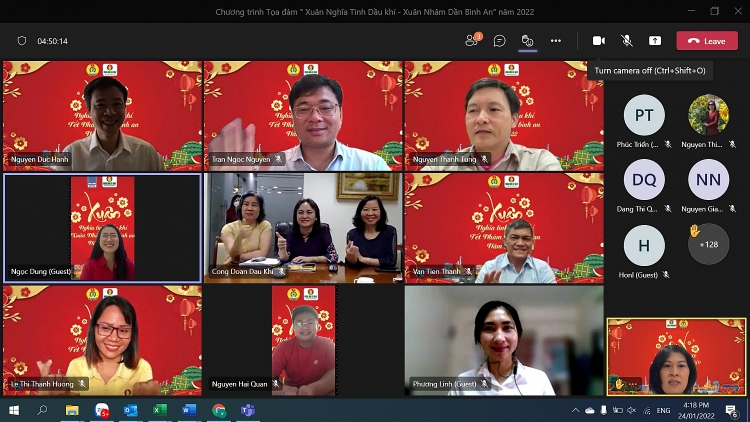Viewport: 750px width, 422px height.
Task: Open the share content tray
Action: point(655,41)
